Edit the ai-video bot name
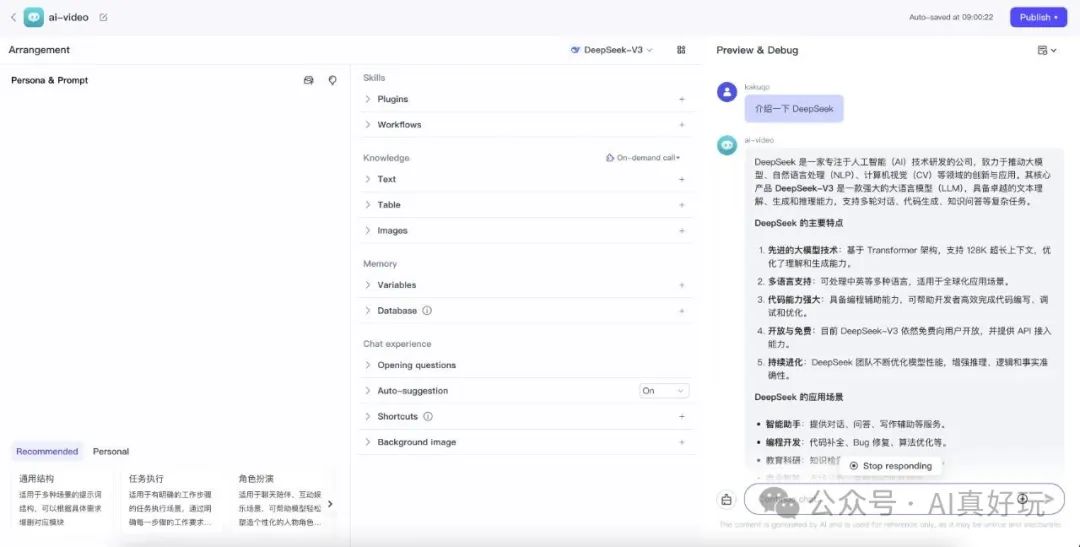Viewport: 1080px width, 547px height. click(x=103, y=17)
